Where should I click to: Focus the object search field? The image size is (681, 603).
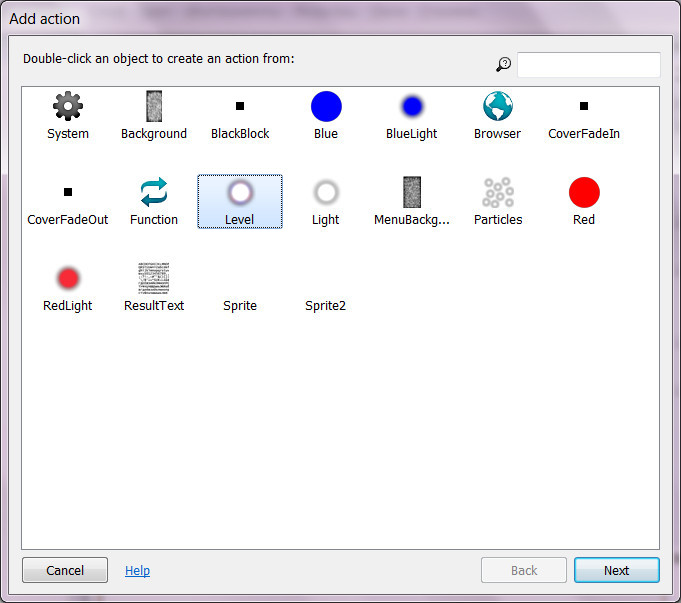588,65
